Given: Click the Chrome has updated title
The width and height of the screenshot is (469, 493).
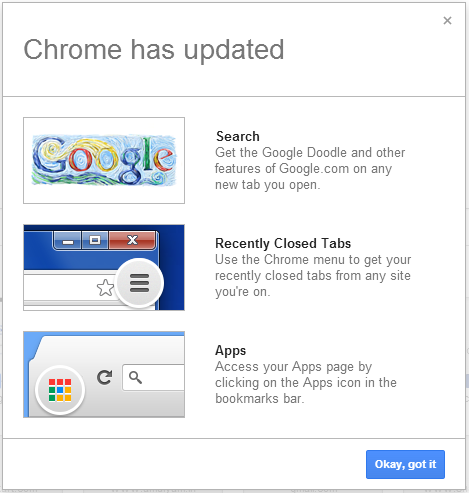Looking at the screenshot, I should tap(154, 50).
